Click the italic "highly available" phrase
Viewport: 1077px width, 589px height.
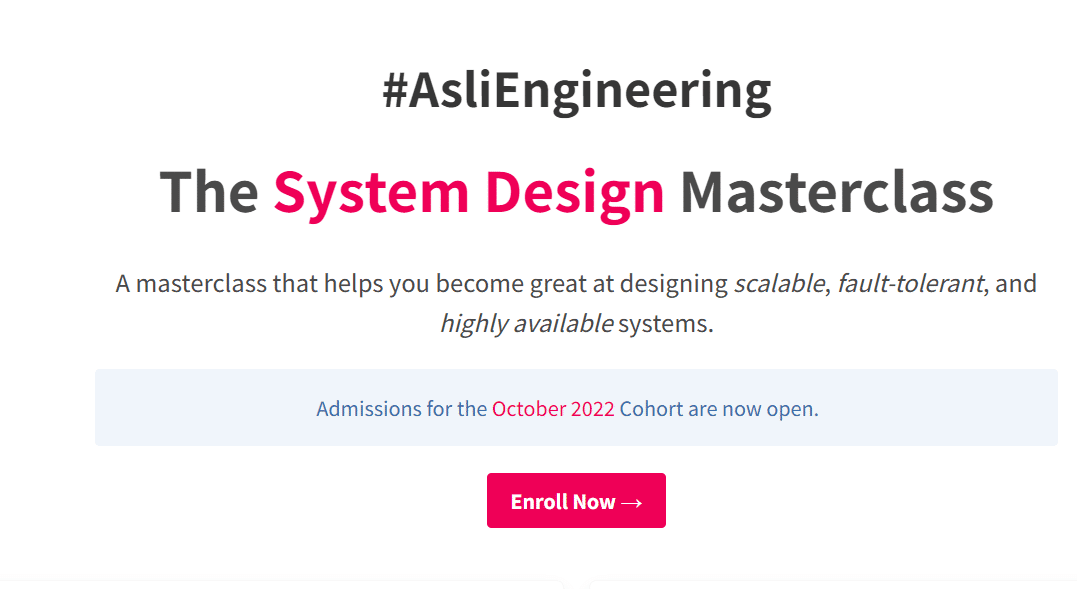tap(526, 324)
